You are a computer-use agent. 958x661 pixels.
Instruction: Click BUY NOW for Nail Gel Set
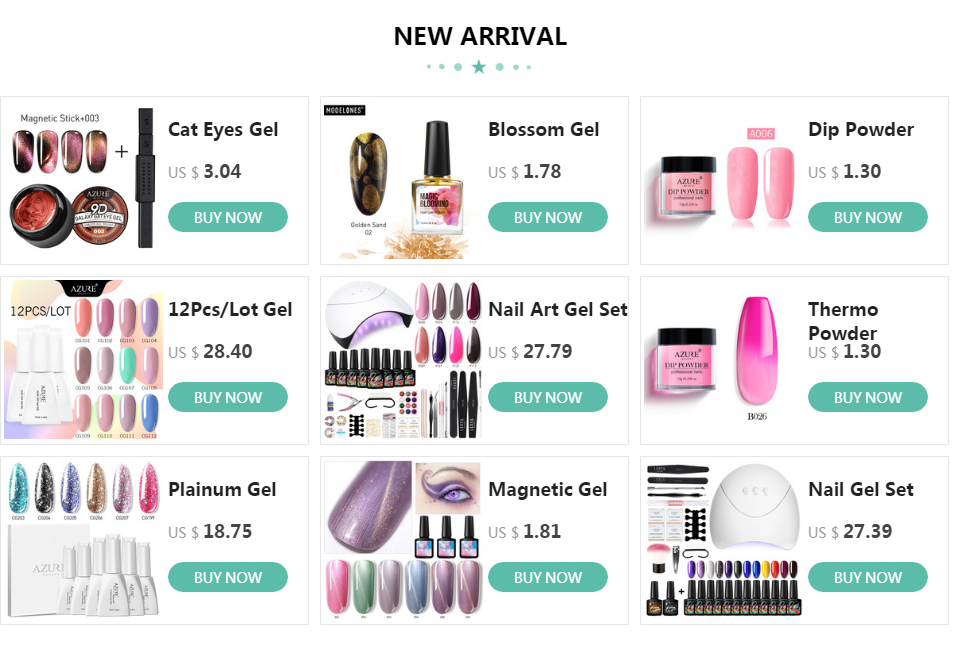click(868, 577)
